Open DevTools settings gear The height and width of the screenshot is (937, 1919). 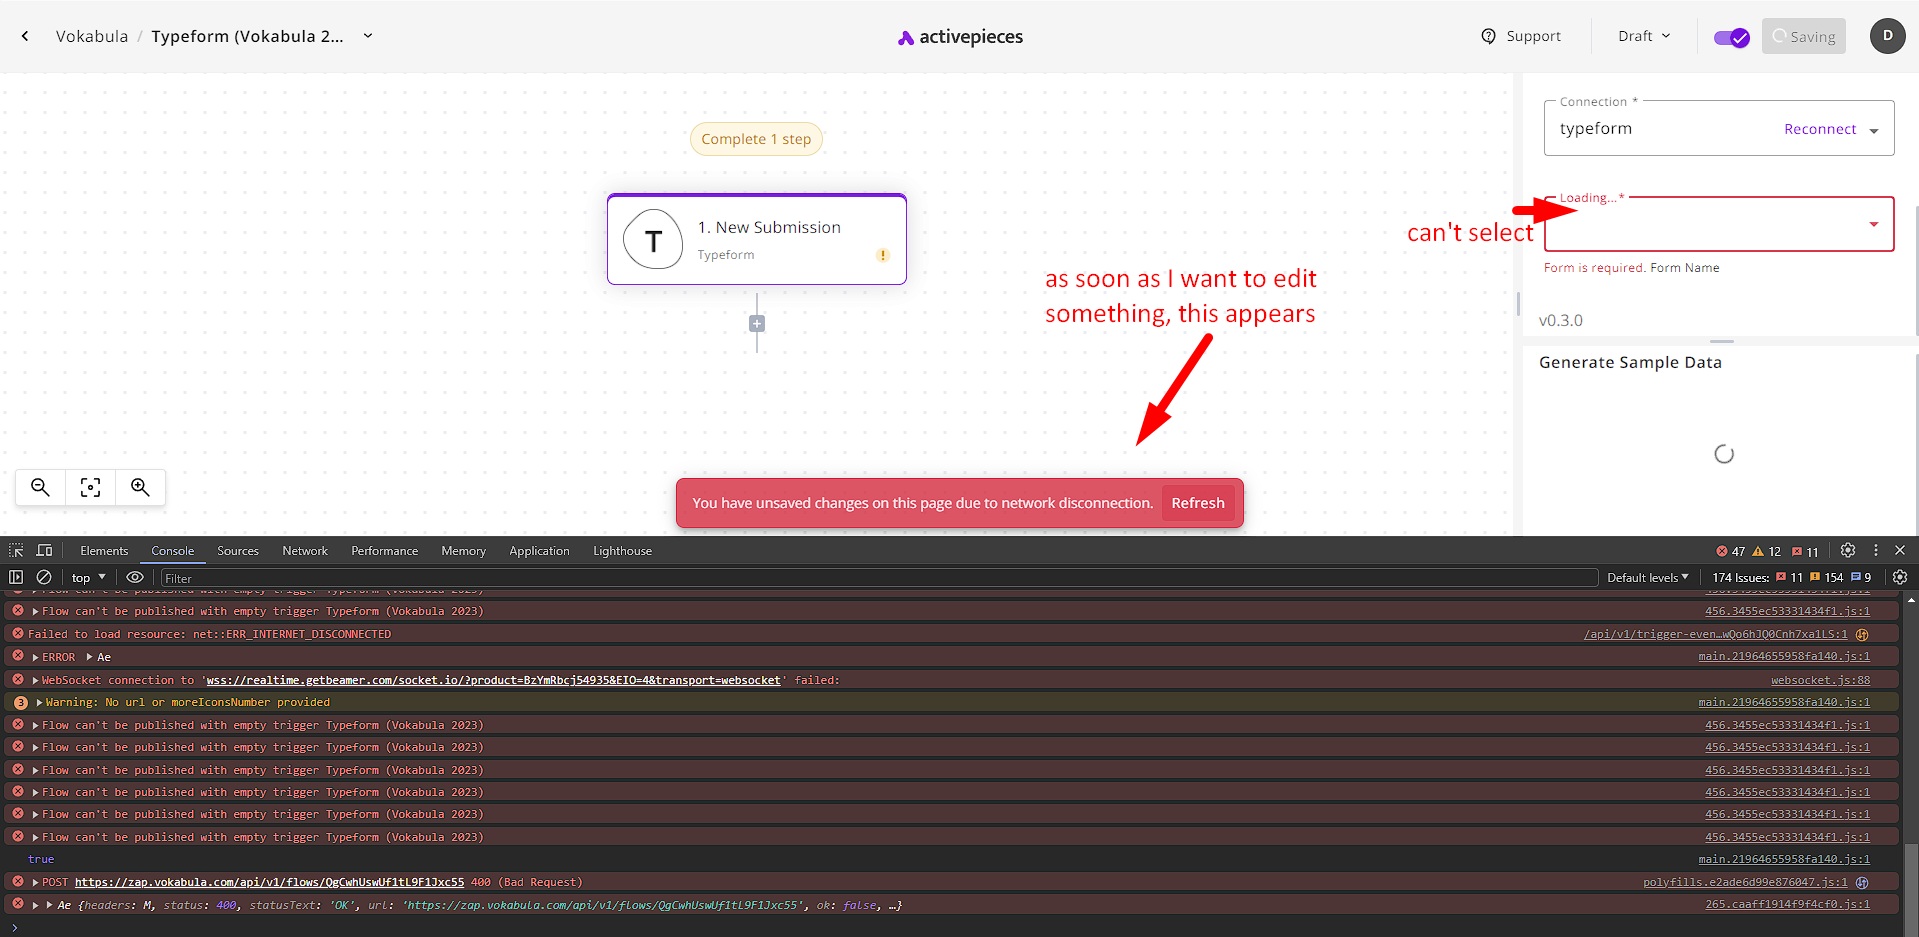(1848, 550)
